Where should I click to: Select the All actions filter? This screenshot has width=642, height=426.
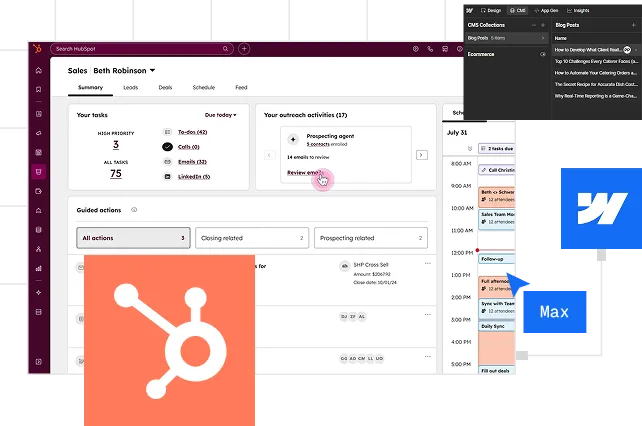click(133, 238)
